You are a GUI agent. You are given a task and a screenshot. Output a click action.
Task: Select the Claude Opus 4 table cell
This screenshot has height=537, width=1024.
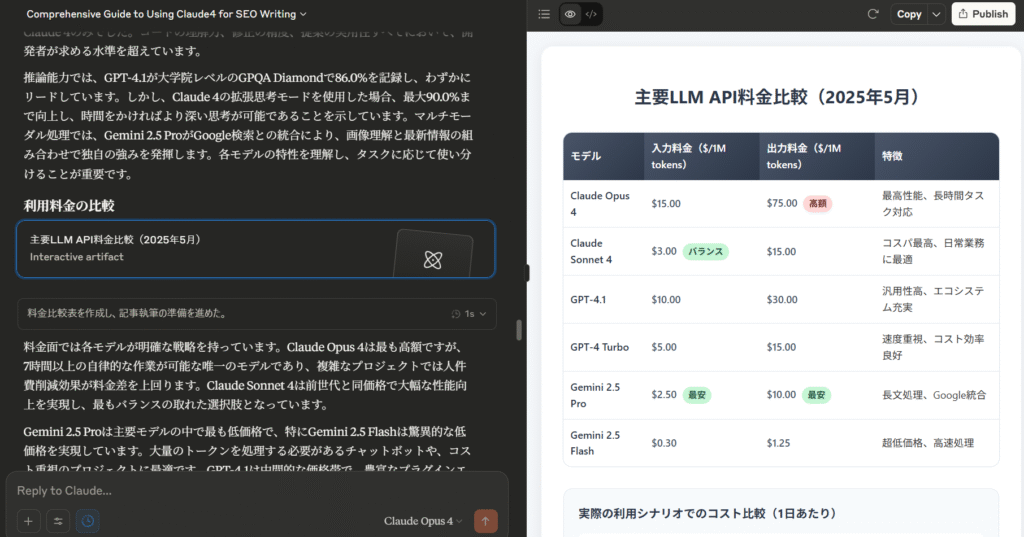coord(603,204)
